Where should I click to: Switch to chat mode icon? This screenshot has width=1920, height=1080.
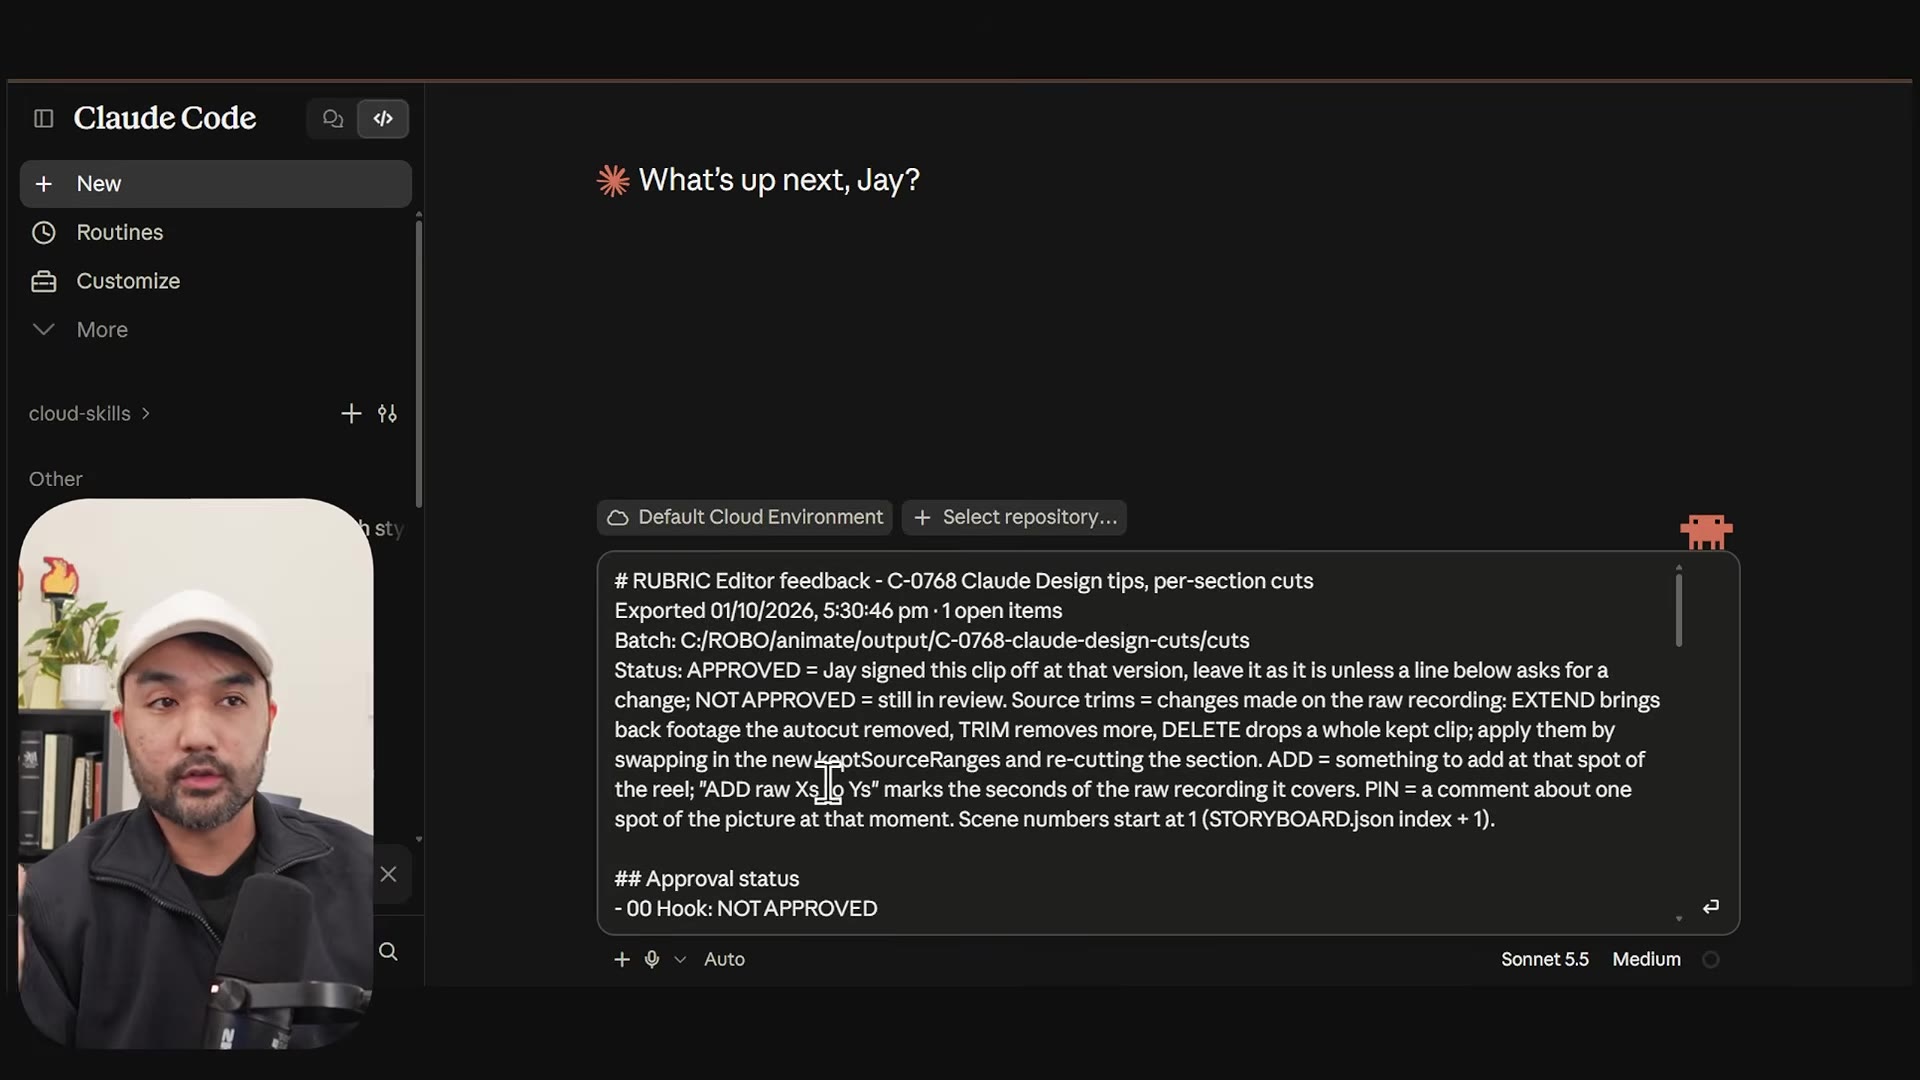pos(333,118)
